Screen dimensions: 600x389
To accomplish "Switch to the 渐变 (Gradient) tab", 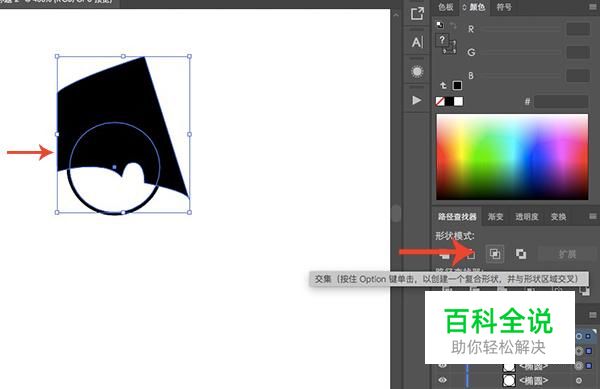I will pyautogui.click(x=496, y=217).
